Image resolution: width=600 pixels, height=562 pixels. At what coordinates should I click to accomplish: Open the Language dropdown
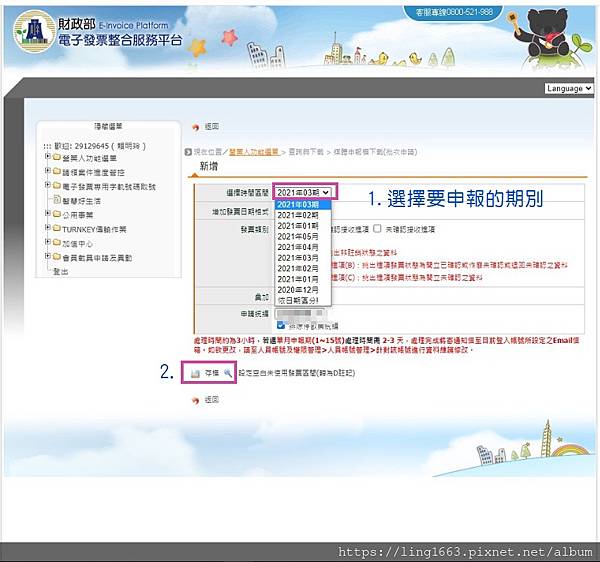click(x=568, y=88)
